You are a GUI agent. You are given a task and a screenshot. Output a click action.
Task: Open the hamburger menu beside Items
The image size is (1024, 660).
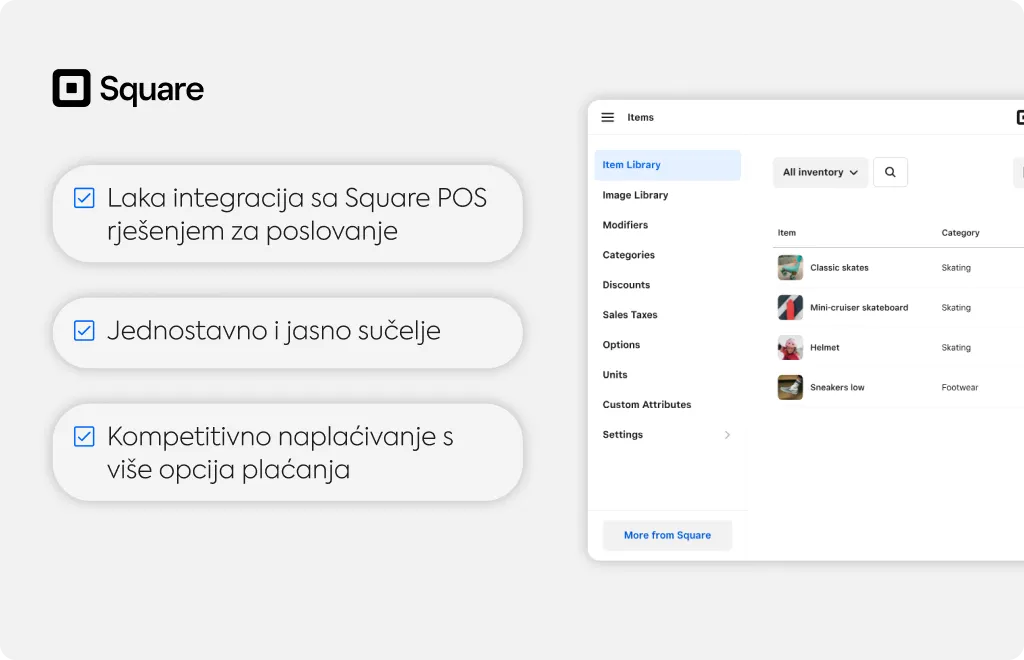(607, 118)
